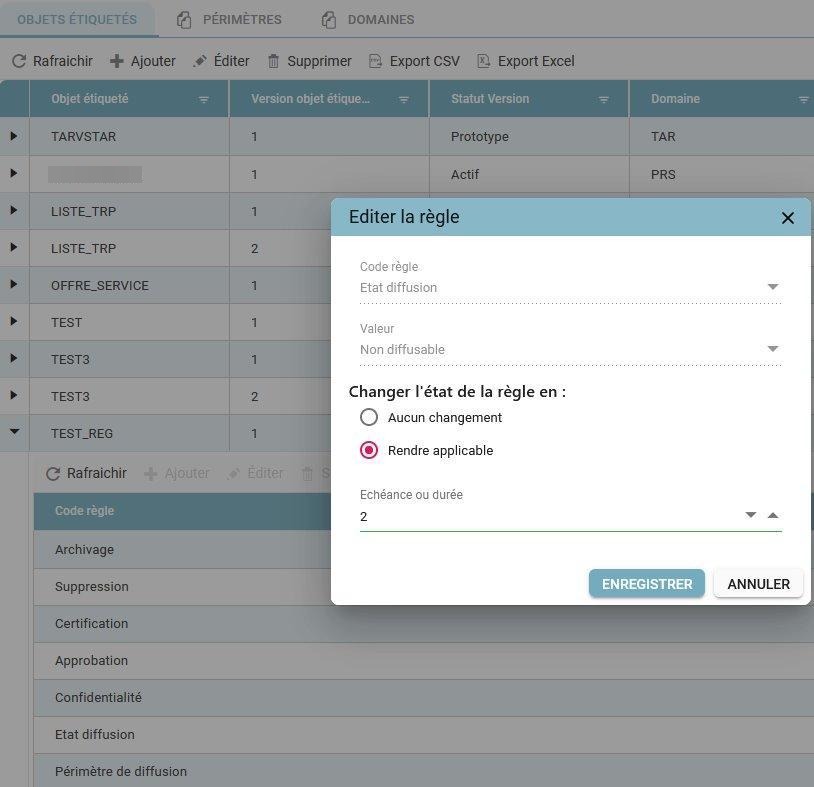Viewport: 814px width, 787px height.
Task: Click the DOMAINES tab icon
Action: [x=328, y=20]
